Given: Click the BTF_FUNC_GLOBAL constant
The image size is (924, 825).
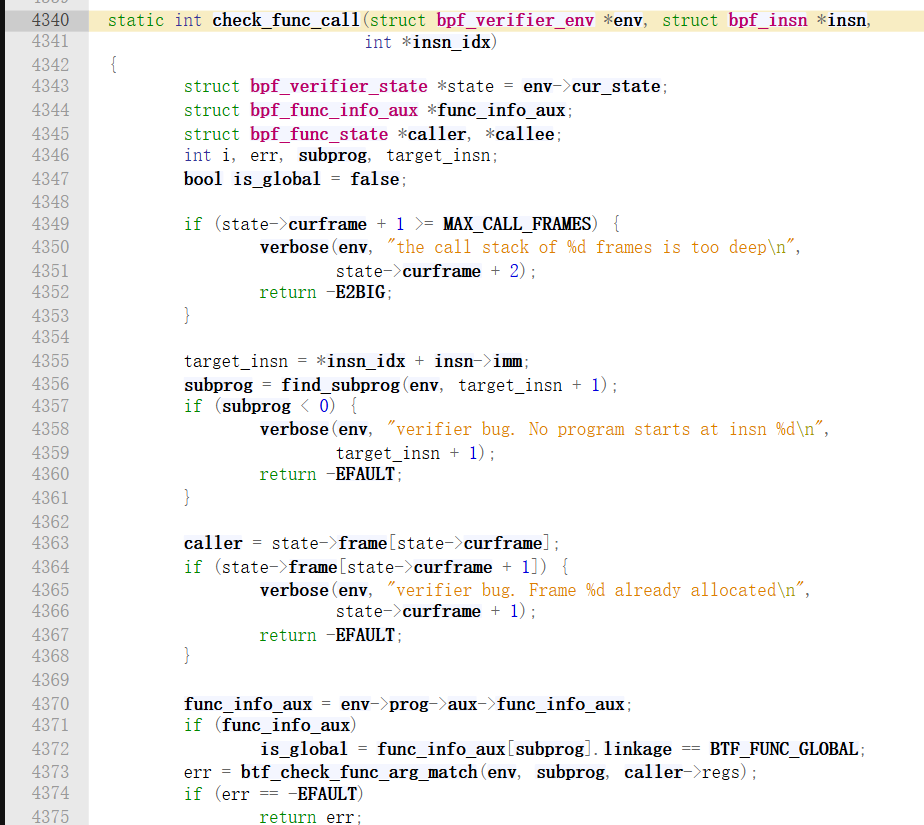Looking at the screenshot, I should pyautogui.click(x=784, y=749).
